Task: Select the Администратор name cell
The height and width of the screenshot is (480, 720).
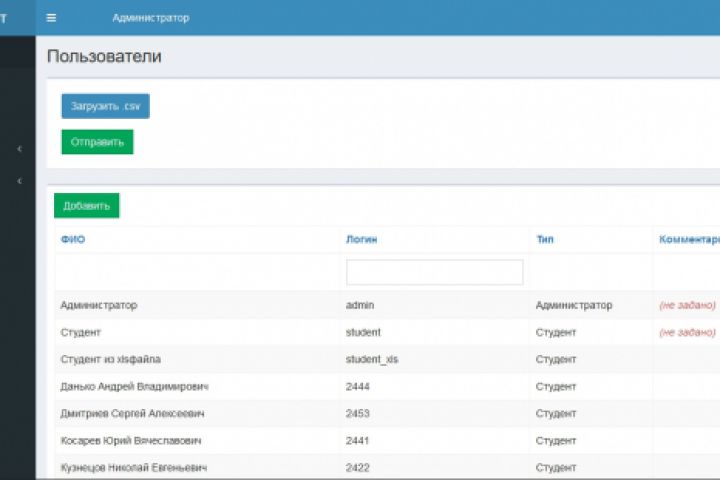Action: [x=99, y=305]
